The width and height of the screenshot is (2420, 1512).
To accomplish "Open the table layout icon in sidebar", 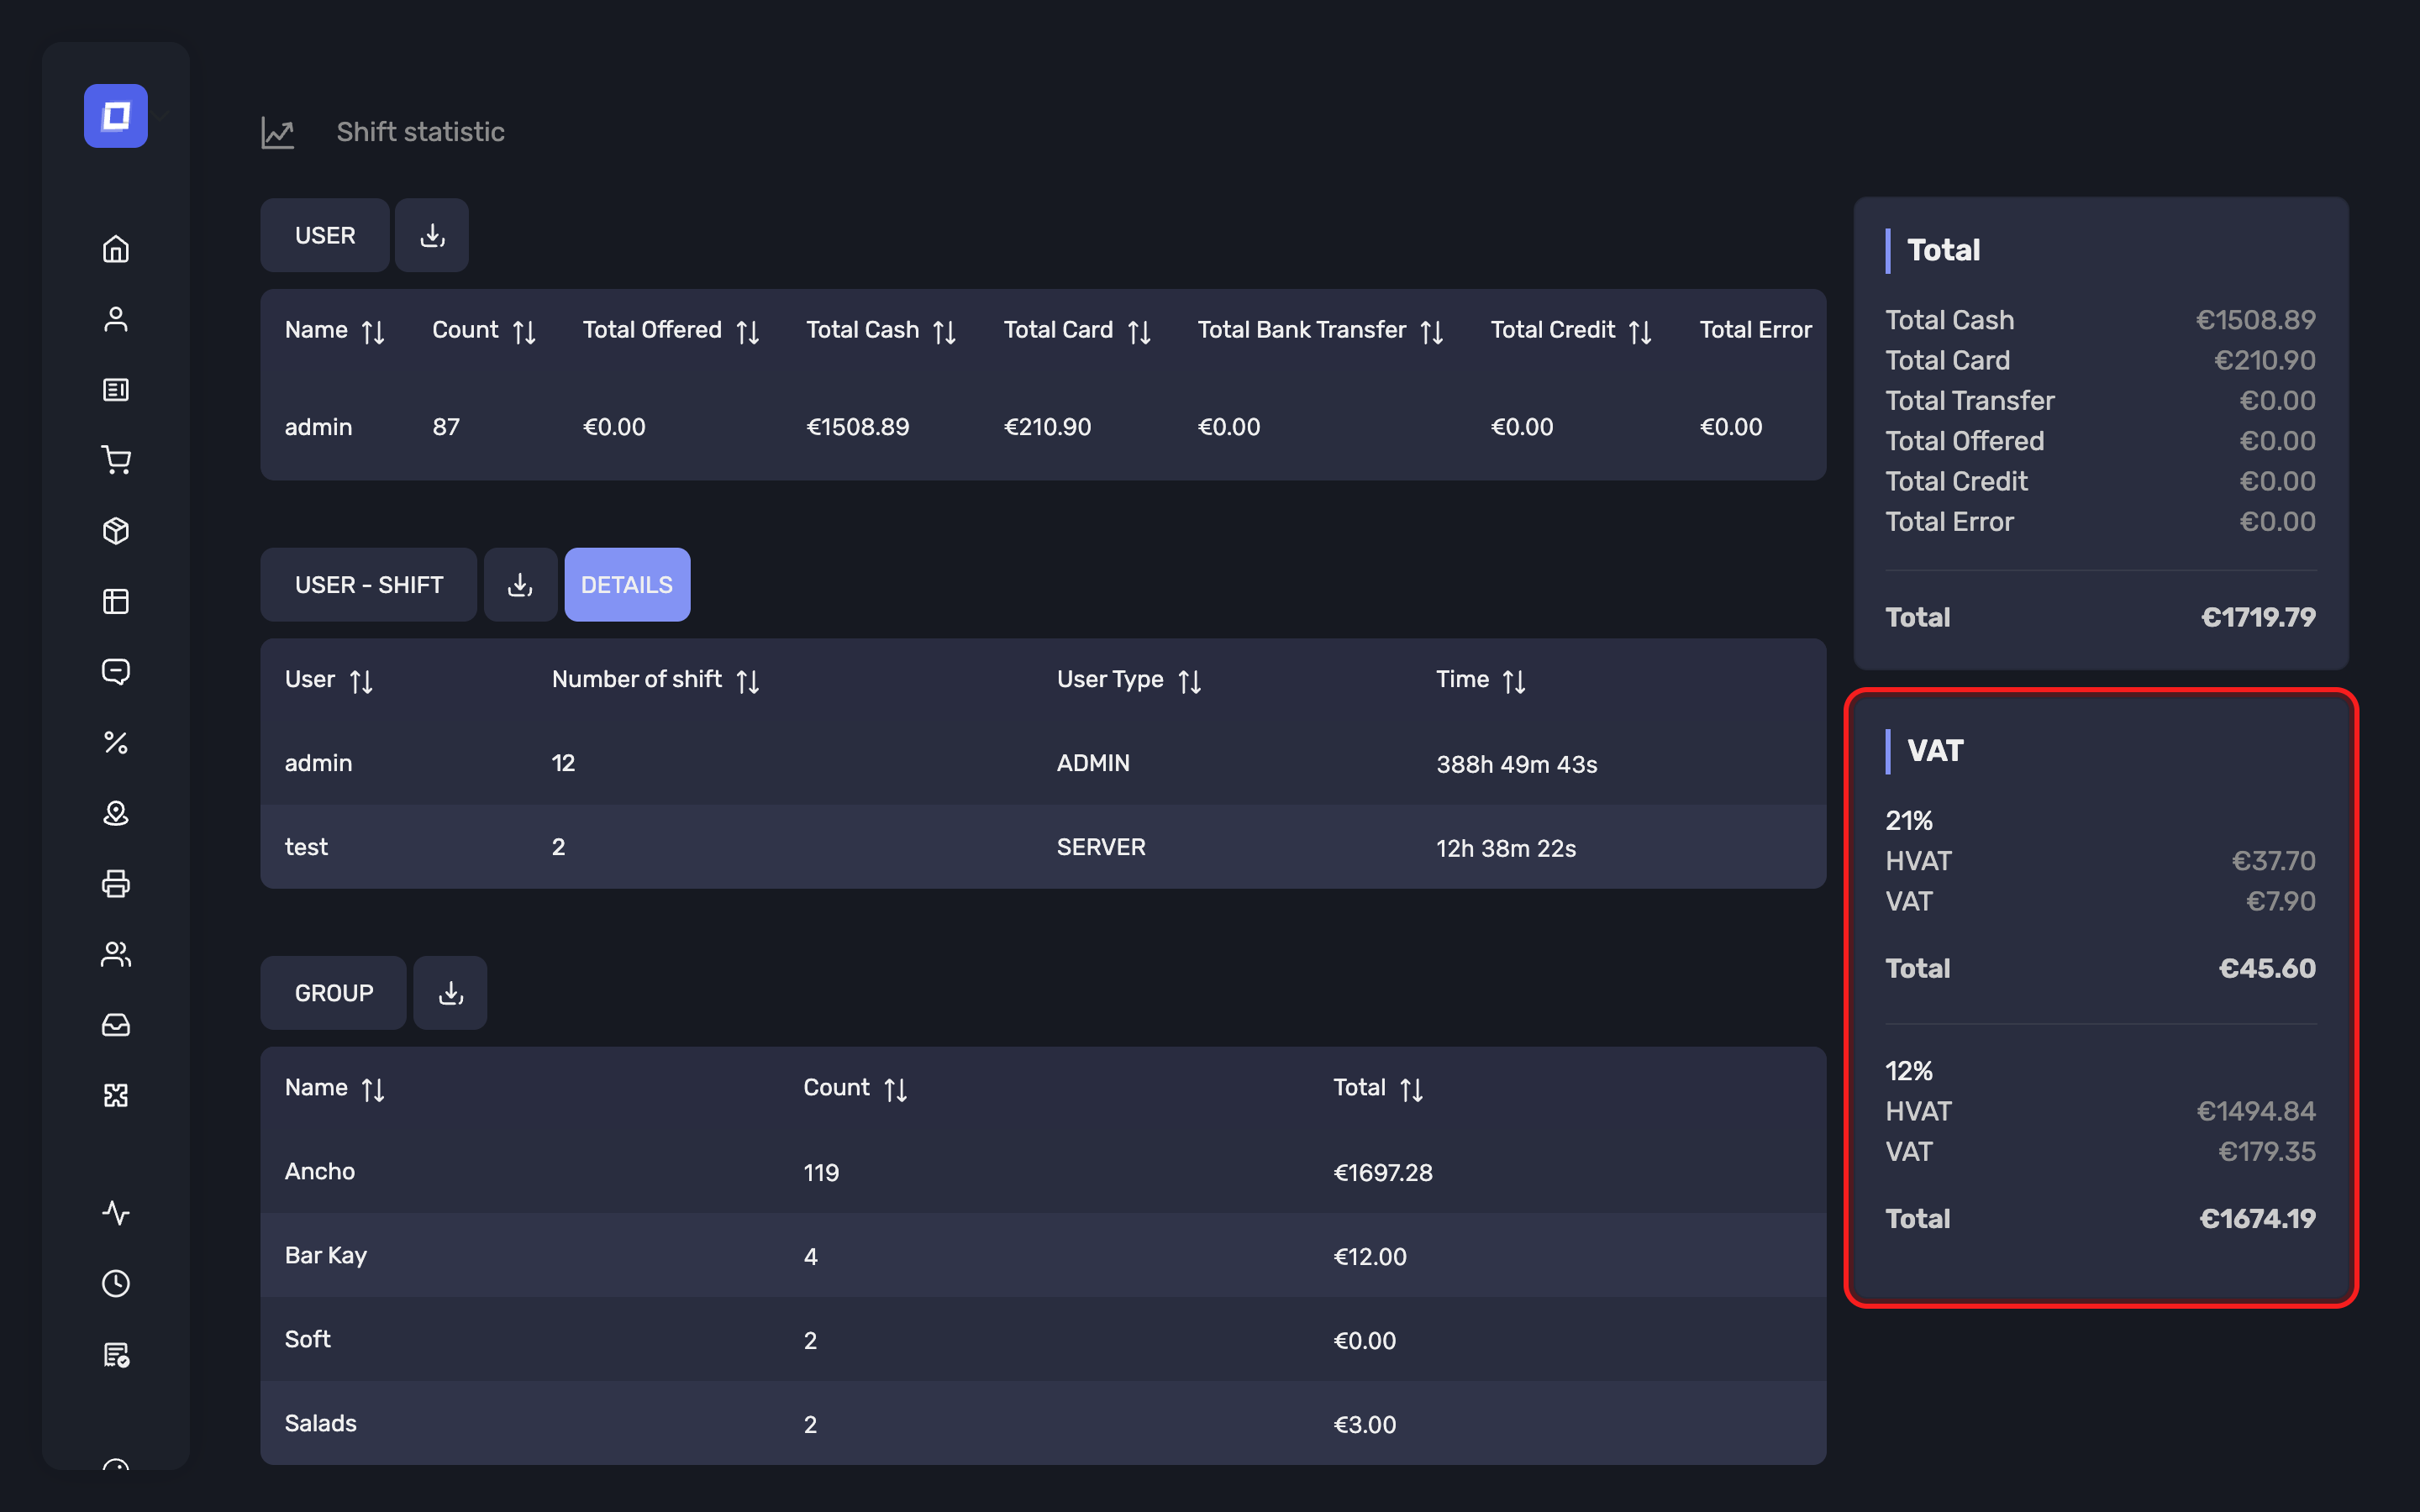I will pos(116,601).
